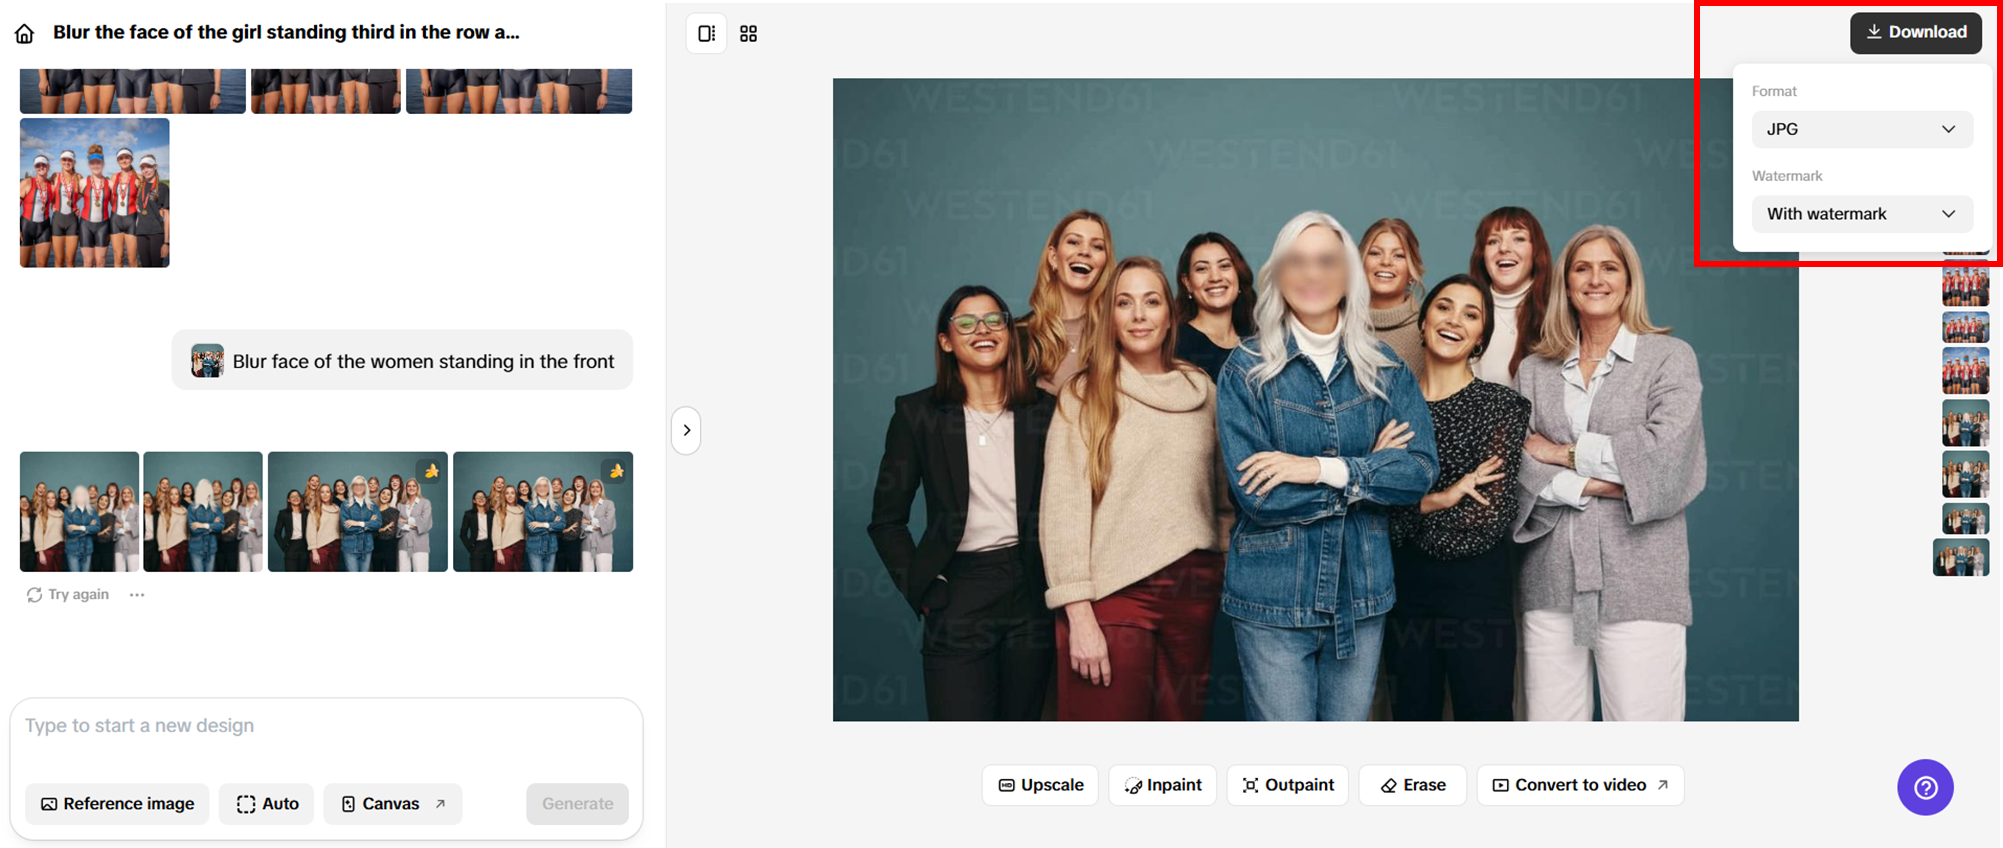The height and width of the screenshot is (848, 2003).
Task: Click the purple help question icon
Action: click(1924, 787)
